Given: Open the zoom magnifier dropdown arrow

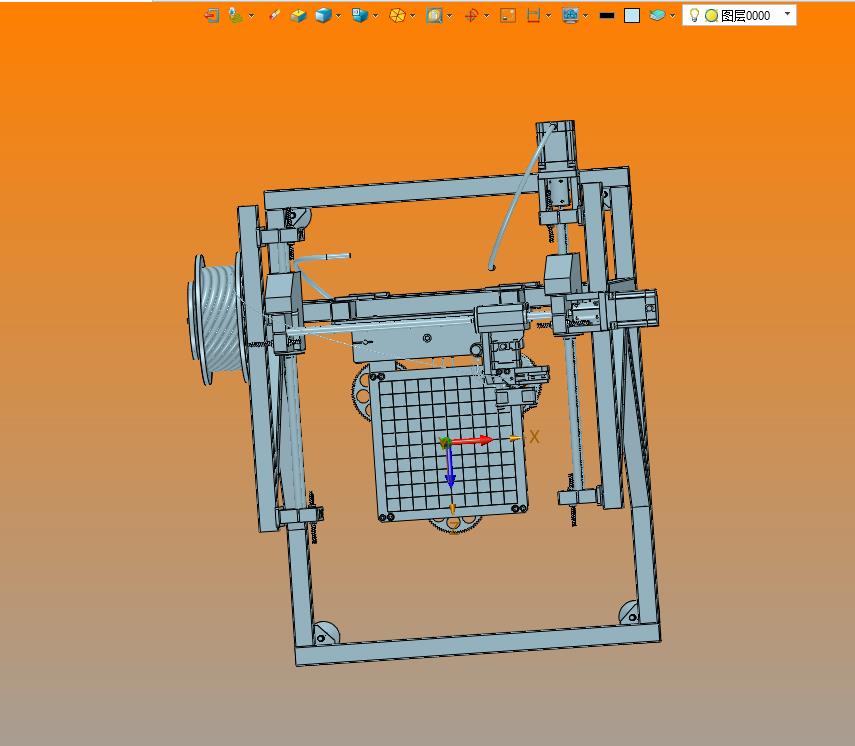Looking at the screenshot, I should tap(450, 16).
